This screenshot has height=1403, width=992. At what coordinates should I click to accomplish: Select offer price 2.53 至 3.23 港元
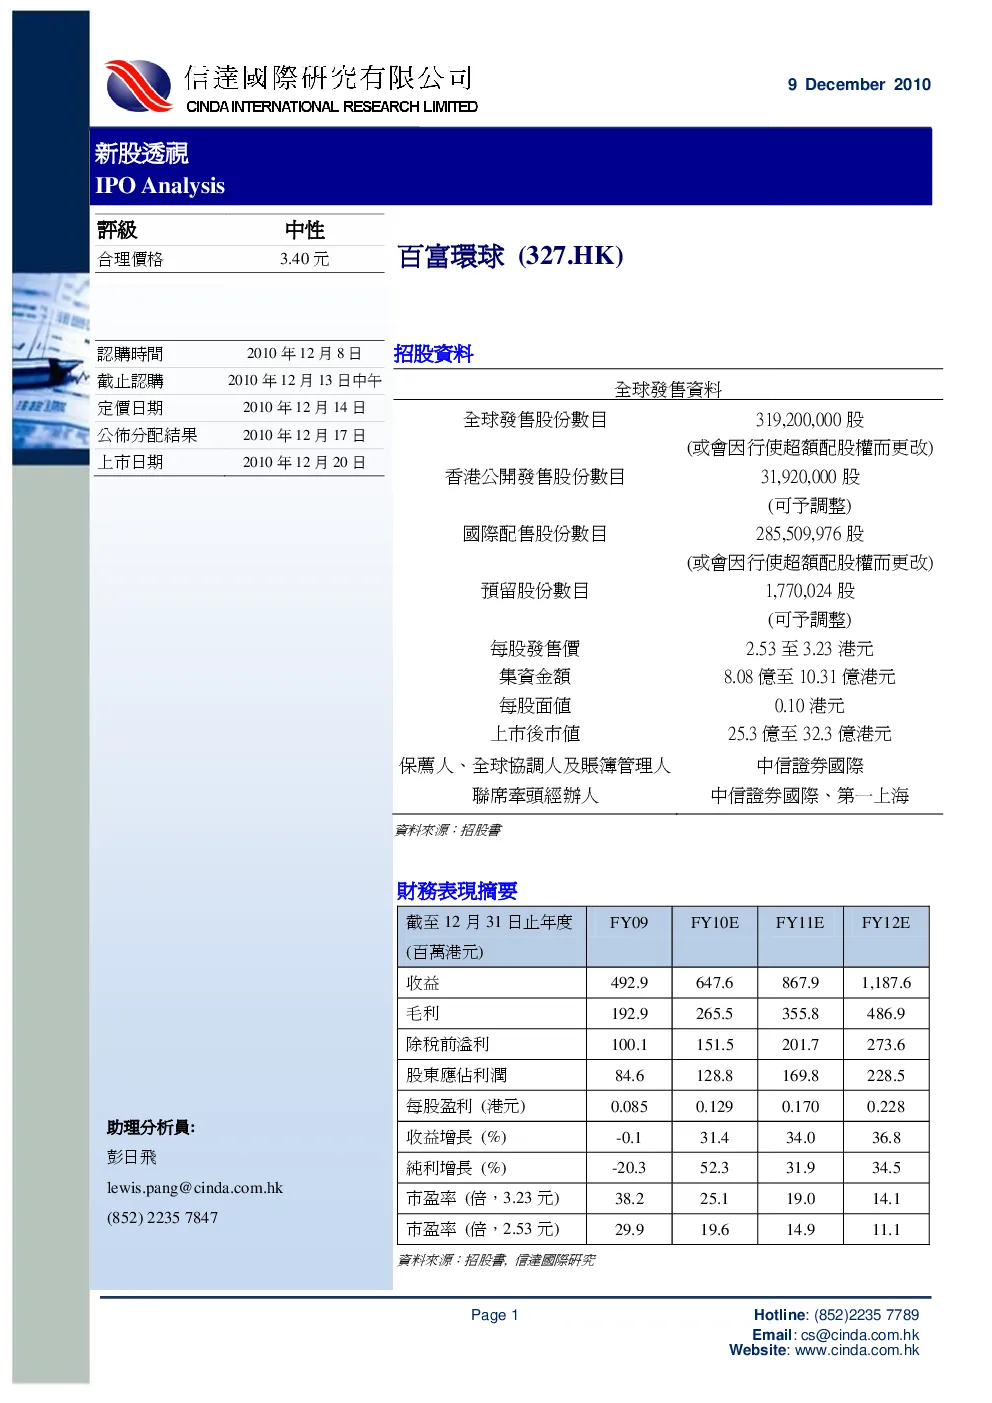tap(810, 649)
